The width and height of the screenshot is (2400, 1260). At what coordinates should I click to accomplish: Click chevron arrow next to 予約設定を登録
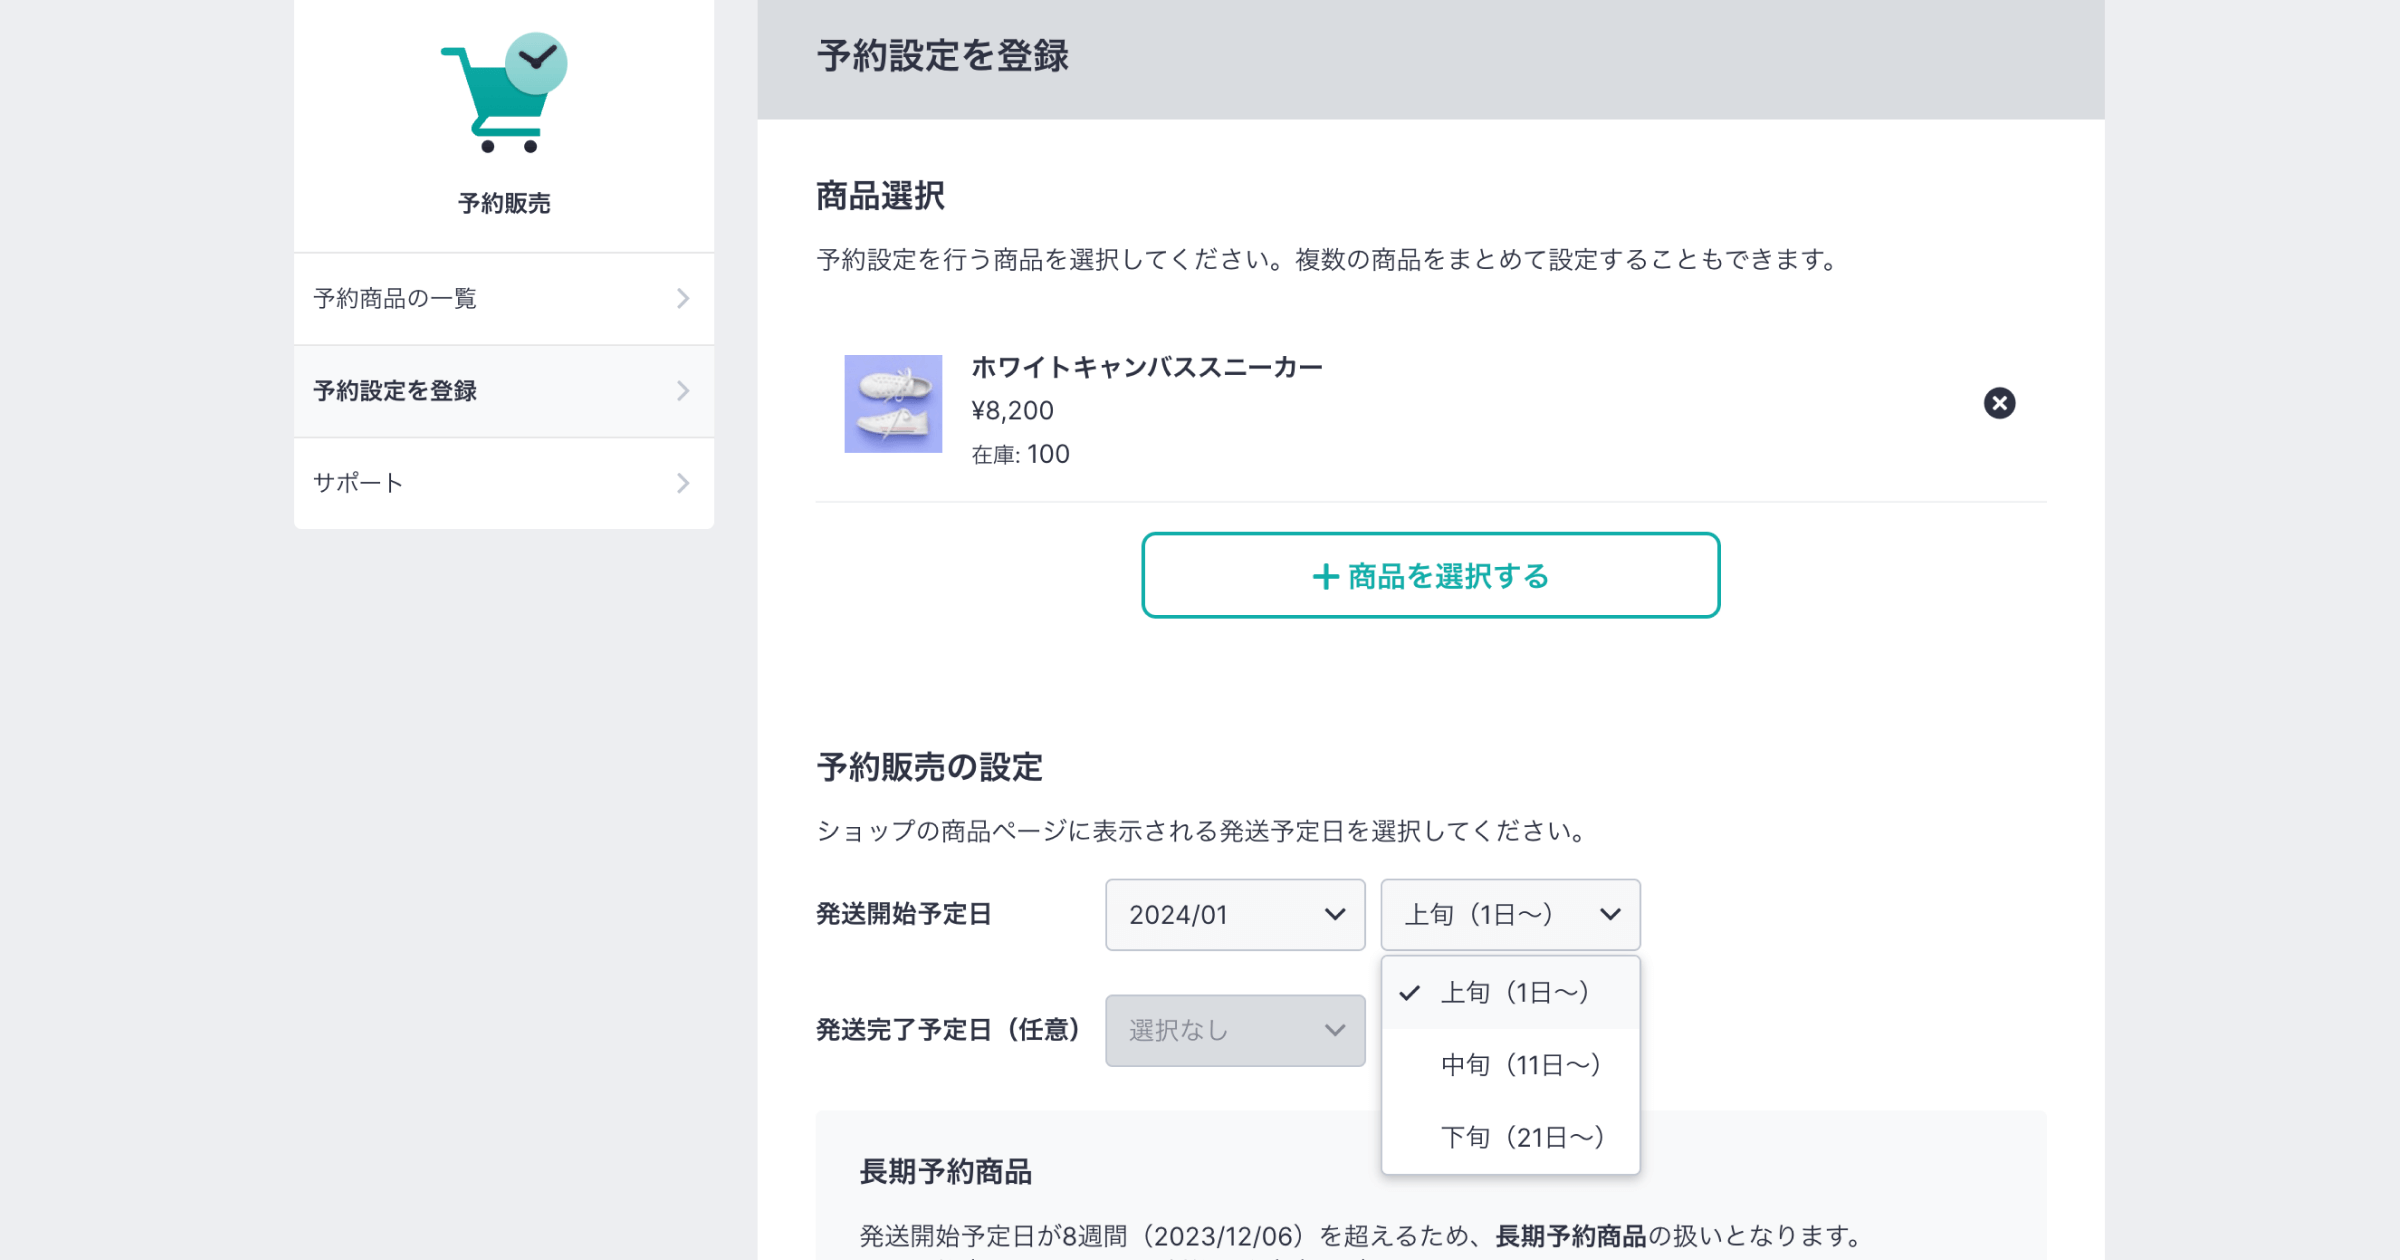point(683,391)
